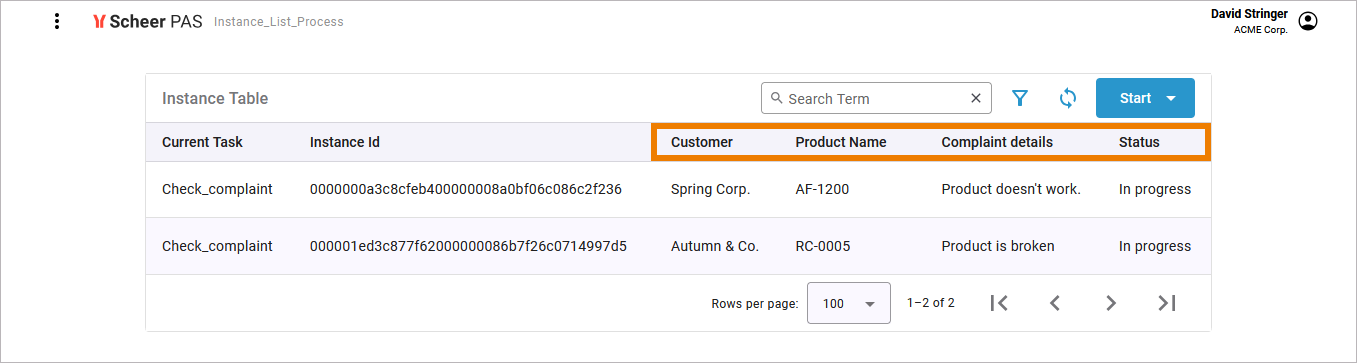Open the Rows per page dropdown
This screenshot has height=363, width=1357.
tap(848, 303)
